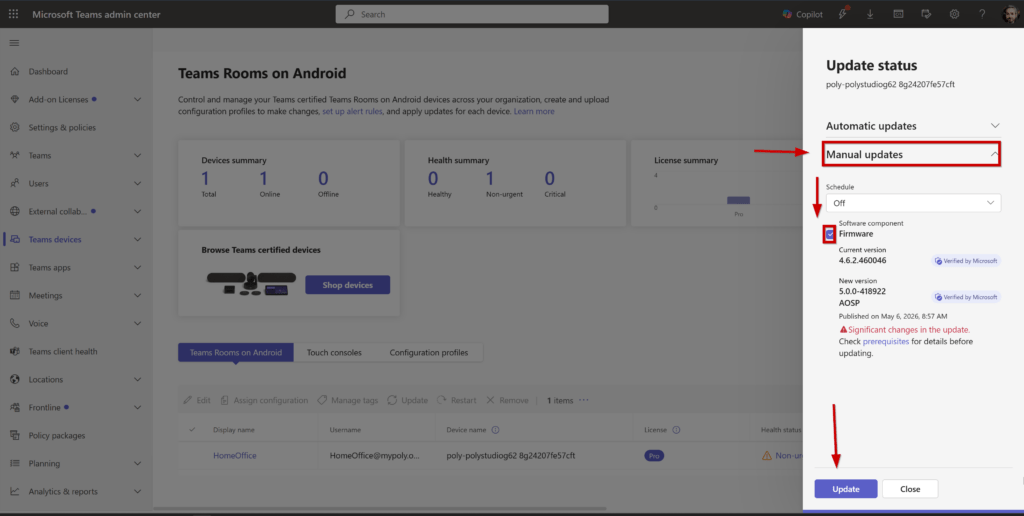Image resolution: width=1024 pixels, height=516 pixels.
Task: Uncheck the Firmware software component checkbox
Action: [x=829, y=234]
